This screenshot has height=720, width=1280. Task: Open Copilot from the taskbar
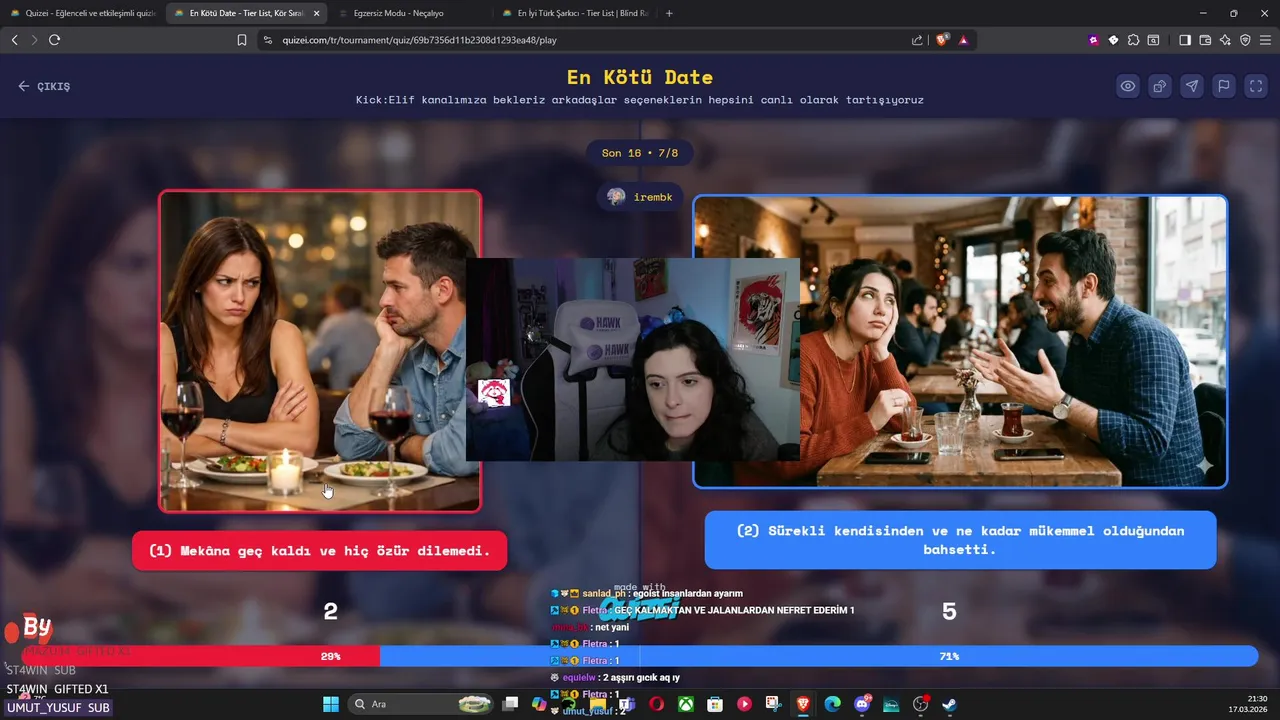coord(540,704)
